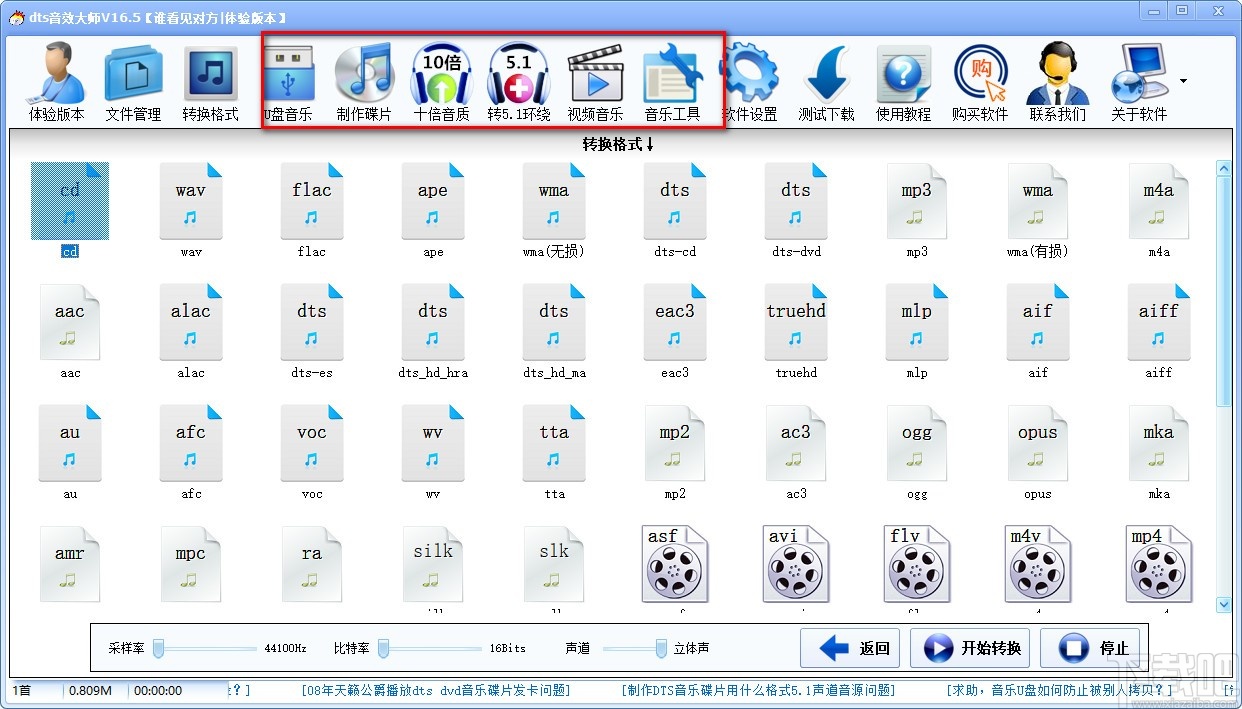Open the U盘音乐 (USB music) tool

288,80
